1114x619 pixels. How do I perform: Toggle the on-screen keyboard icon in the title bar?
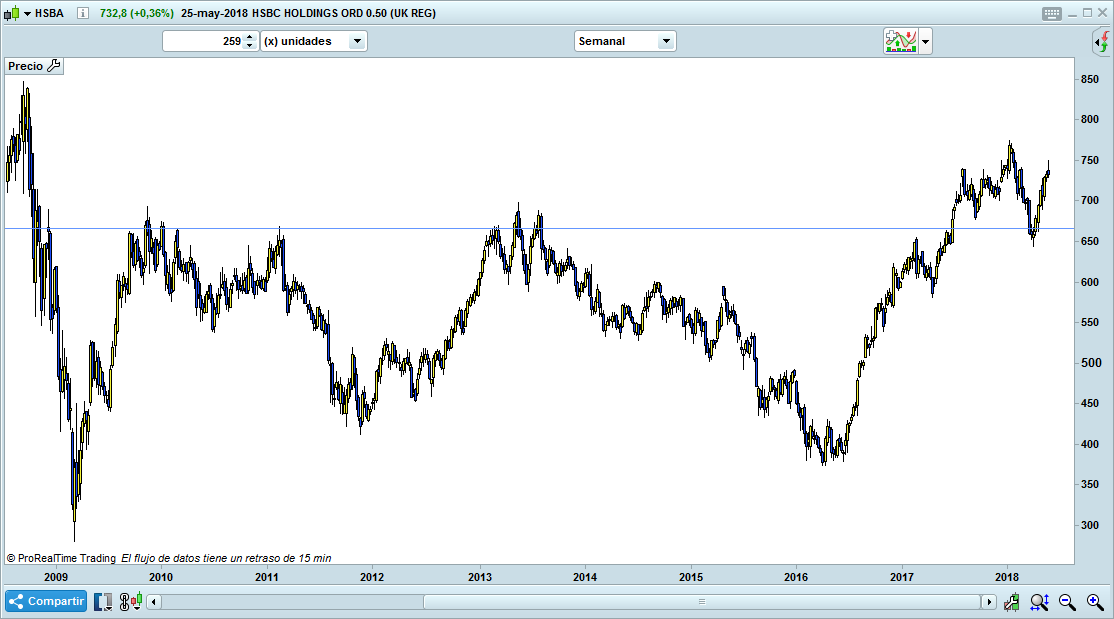click(1051, 13)
